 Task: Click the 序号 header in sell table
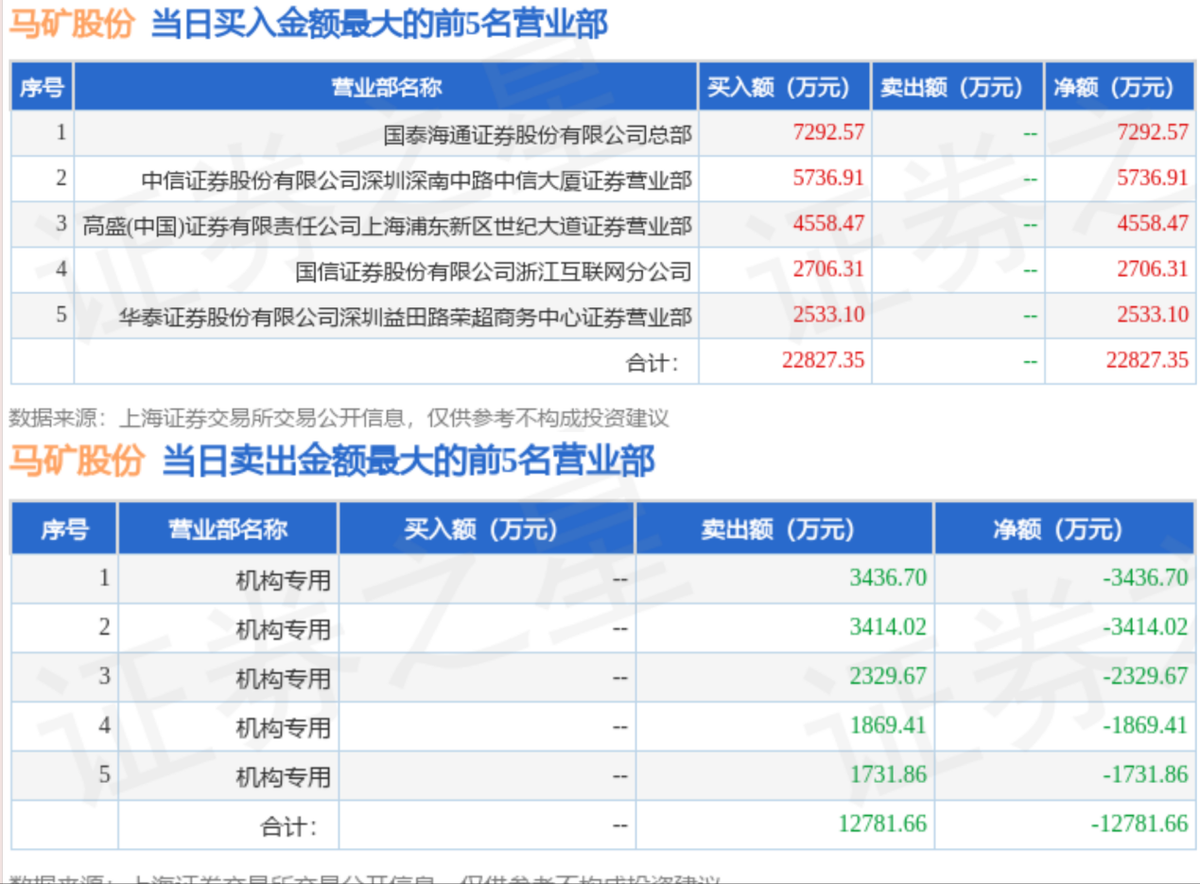tap(64, 529)
